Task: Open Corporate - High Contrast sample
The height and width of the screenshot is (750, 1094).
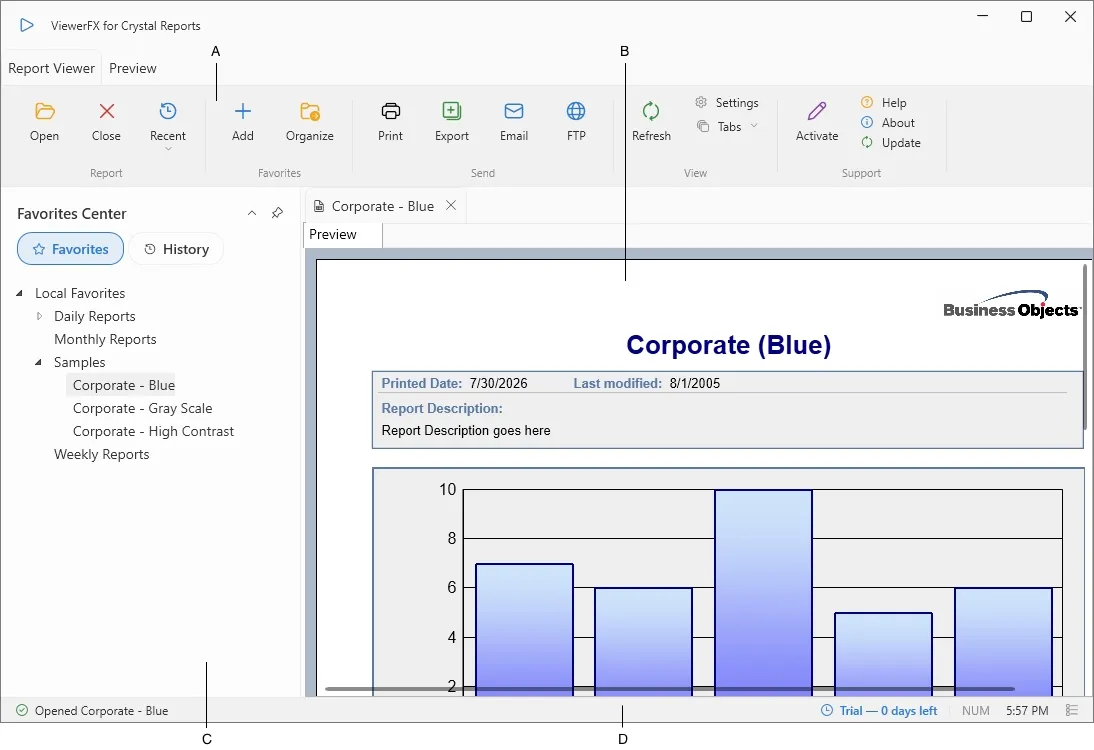Action: [x=153, y=432]
